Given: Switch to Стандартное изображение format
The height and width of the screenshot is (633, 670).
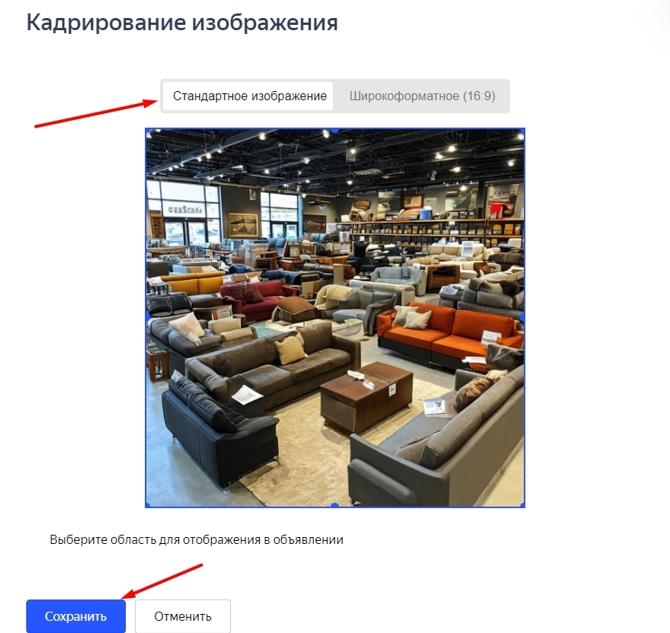Looking at the screenshot, I should 248,96.
